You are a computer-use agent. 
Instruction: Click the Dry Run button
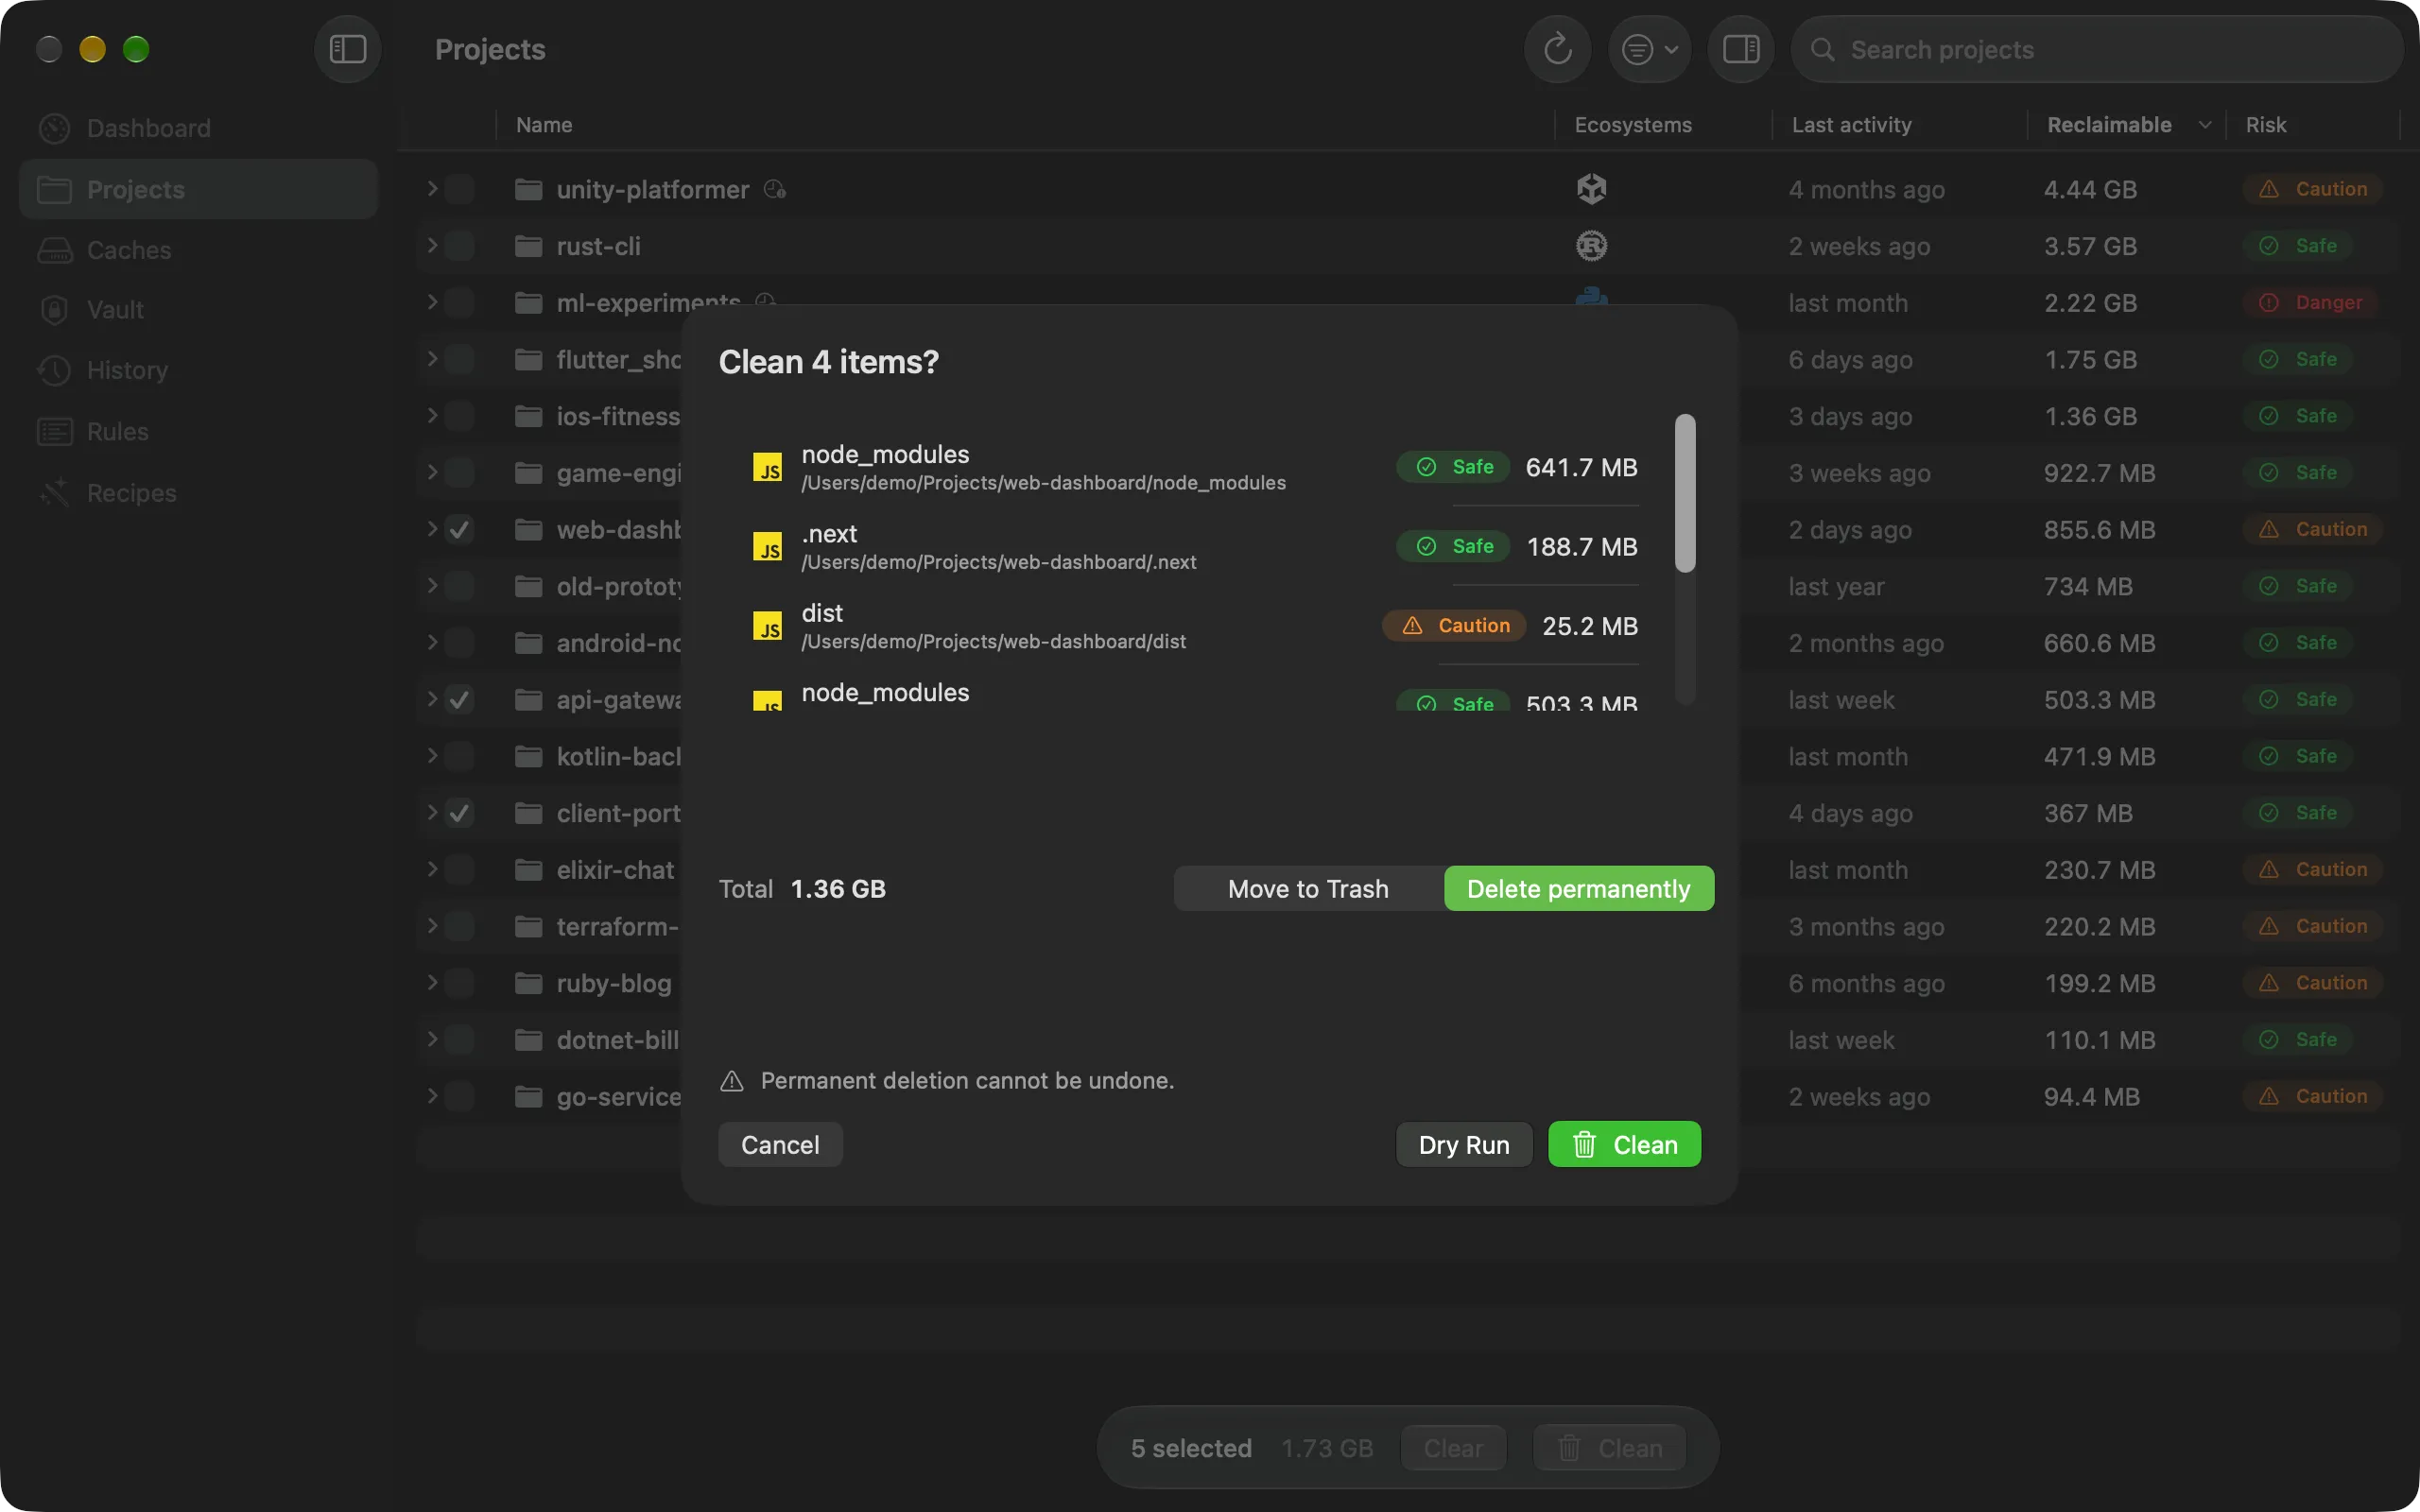tap(1464, 1144)
